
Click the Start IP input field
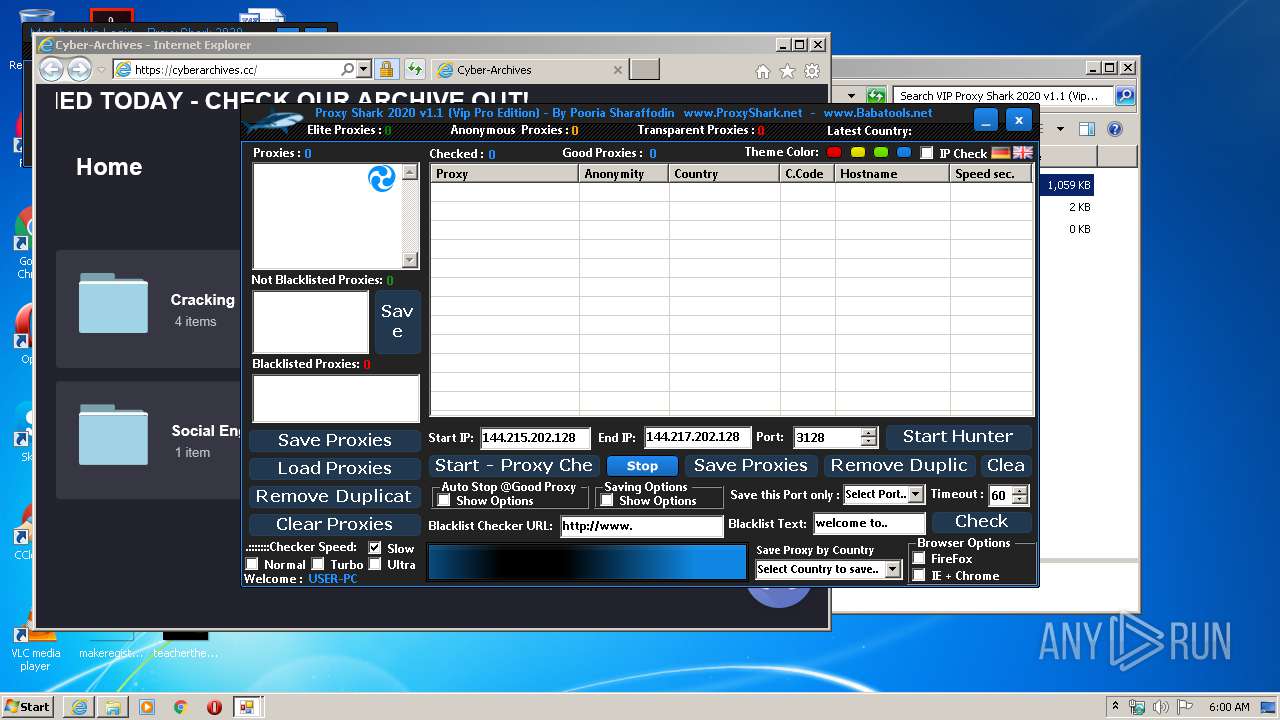[535, 438]
